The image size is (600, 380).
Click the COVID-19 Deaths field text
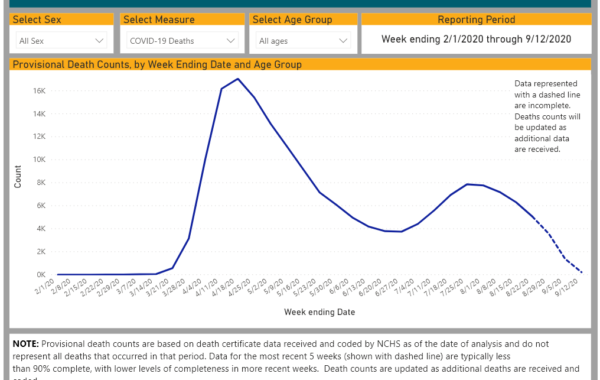162,41
